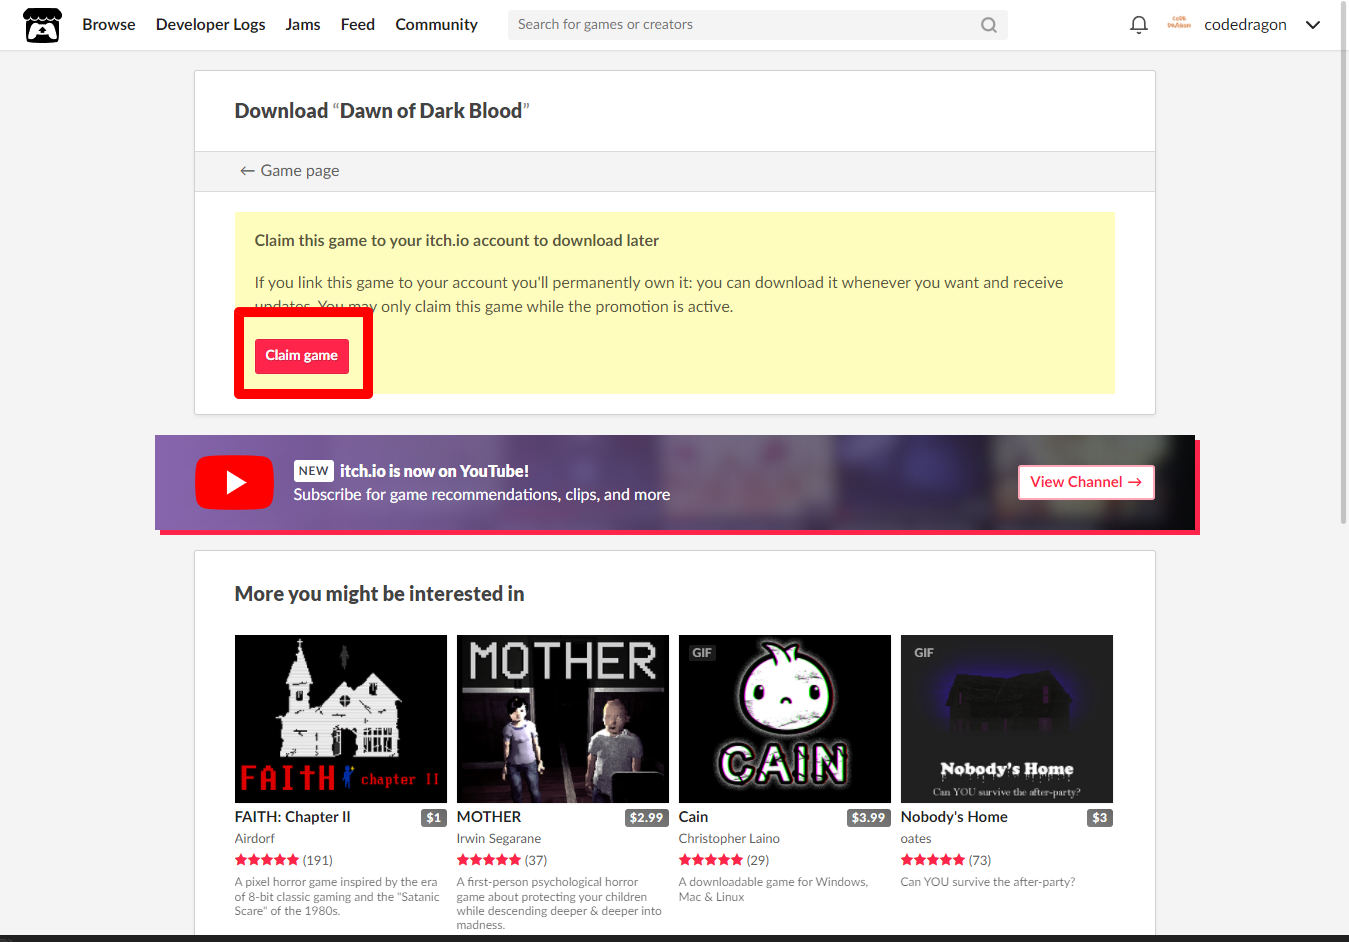Image resolution: width=1349 pixels, height=942 pixels.
Task: Click the FAITH: Chapter II title link
Action: click(292, 817)
